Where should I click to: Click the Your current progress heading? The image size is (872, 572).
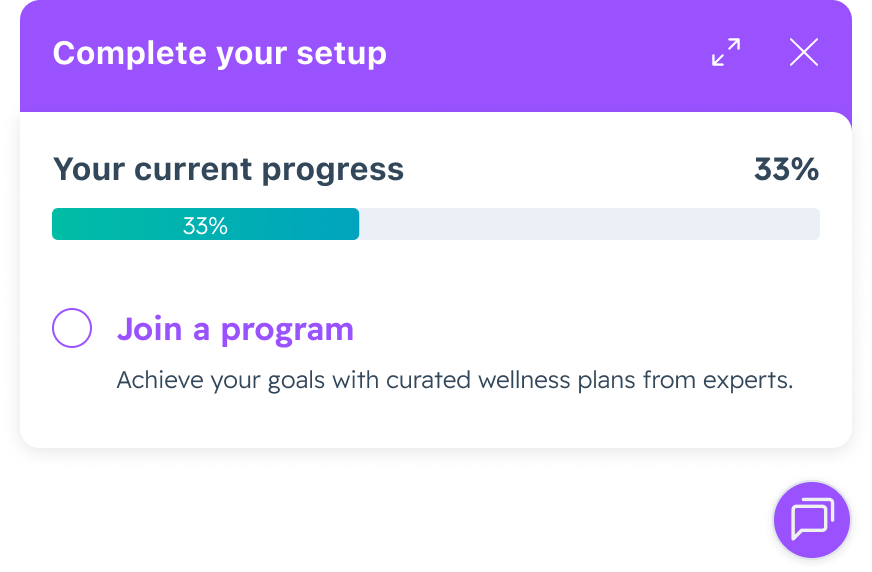point(228,170)
